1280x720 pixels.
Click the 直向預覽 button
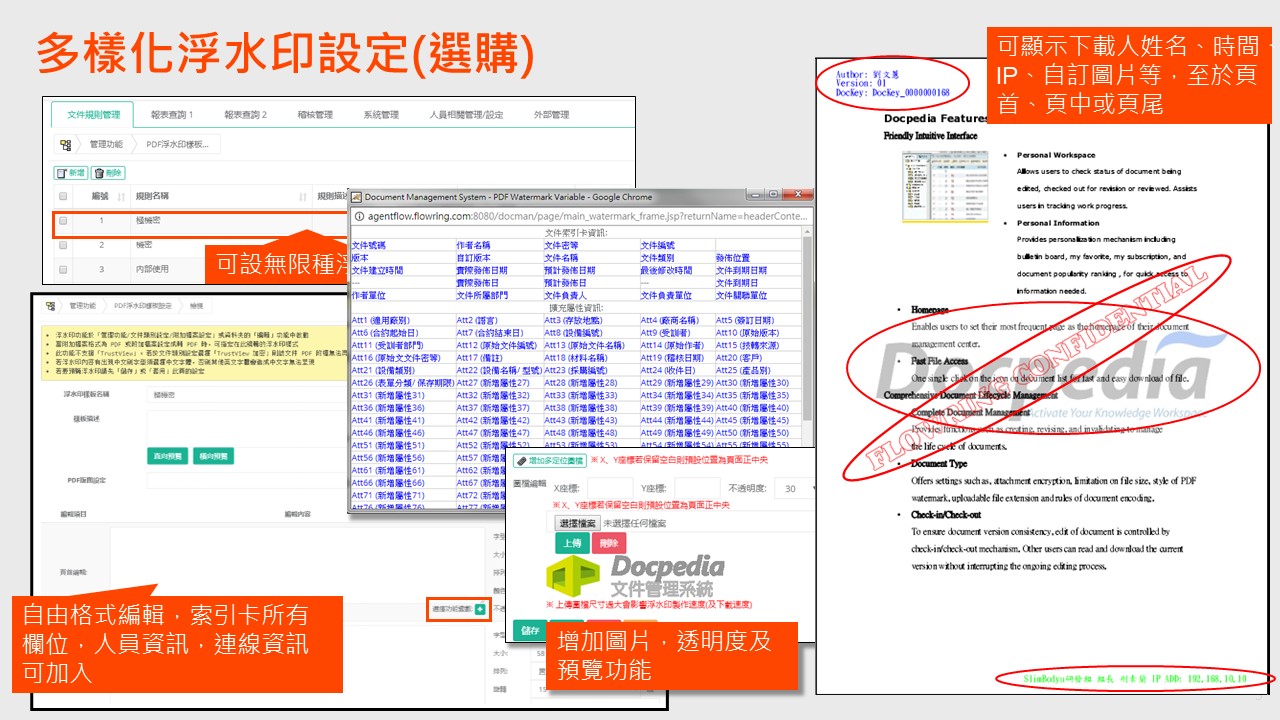[x=167, y=456]
